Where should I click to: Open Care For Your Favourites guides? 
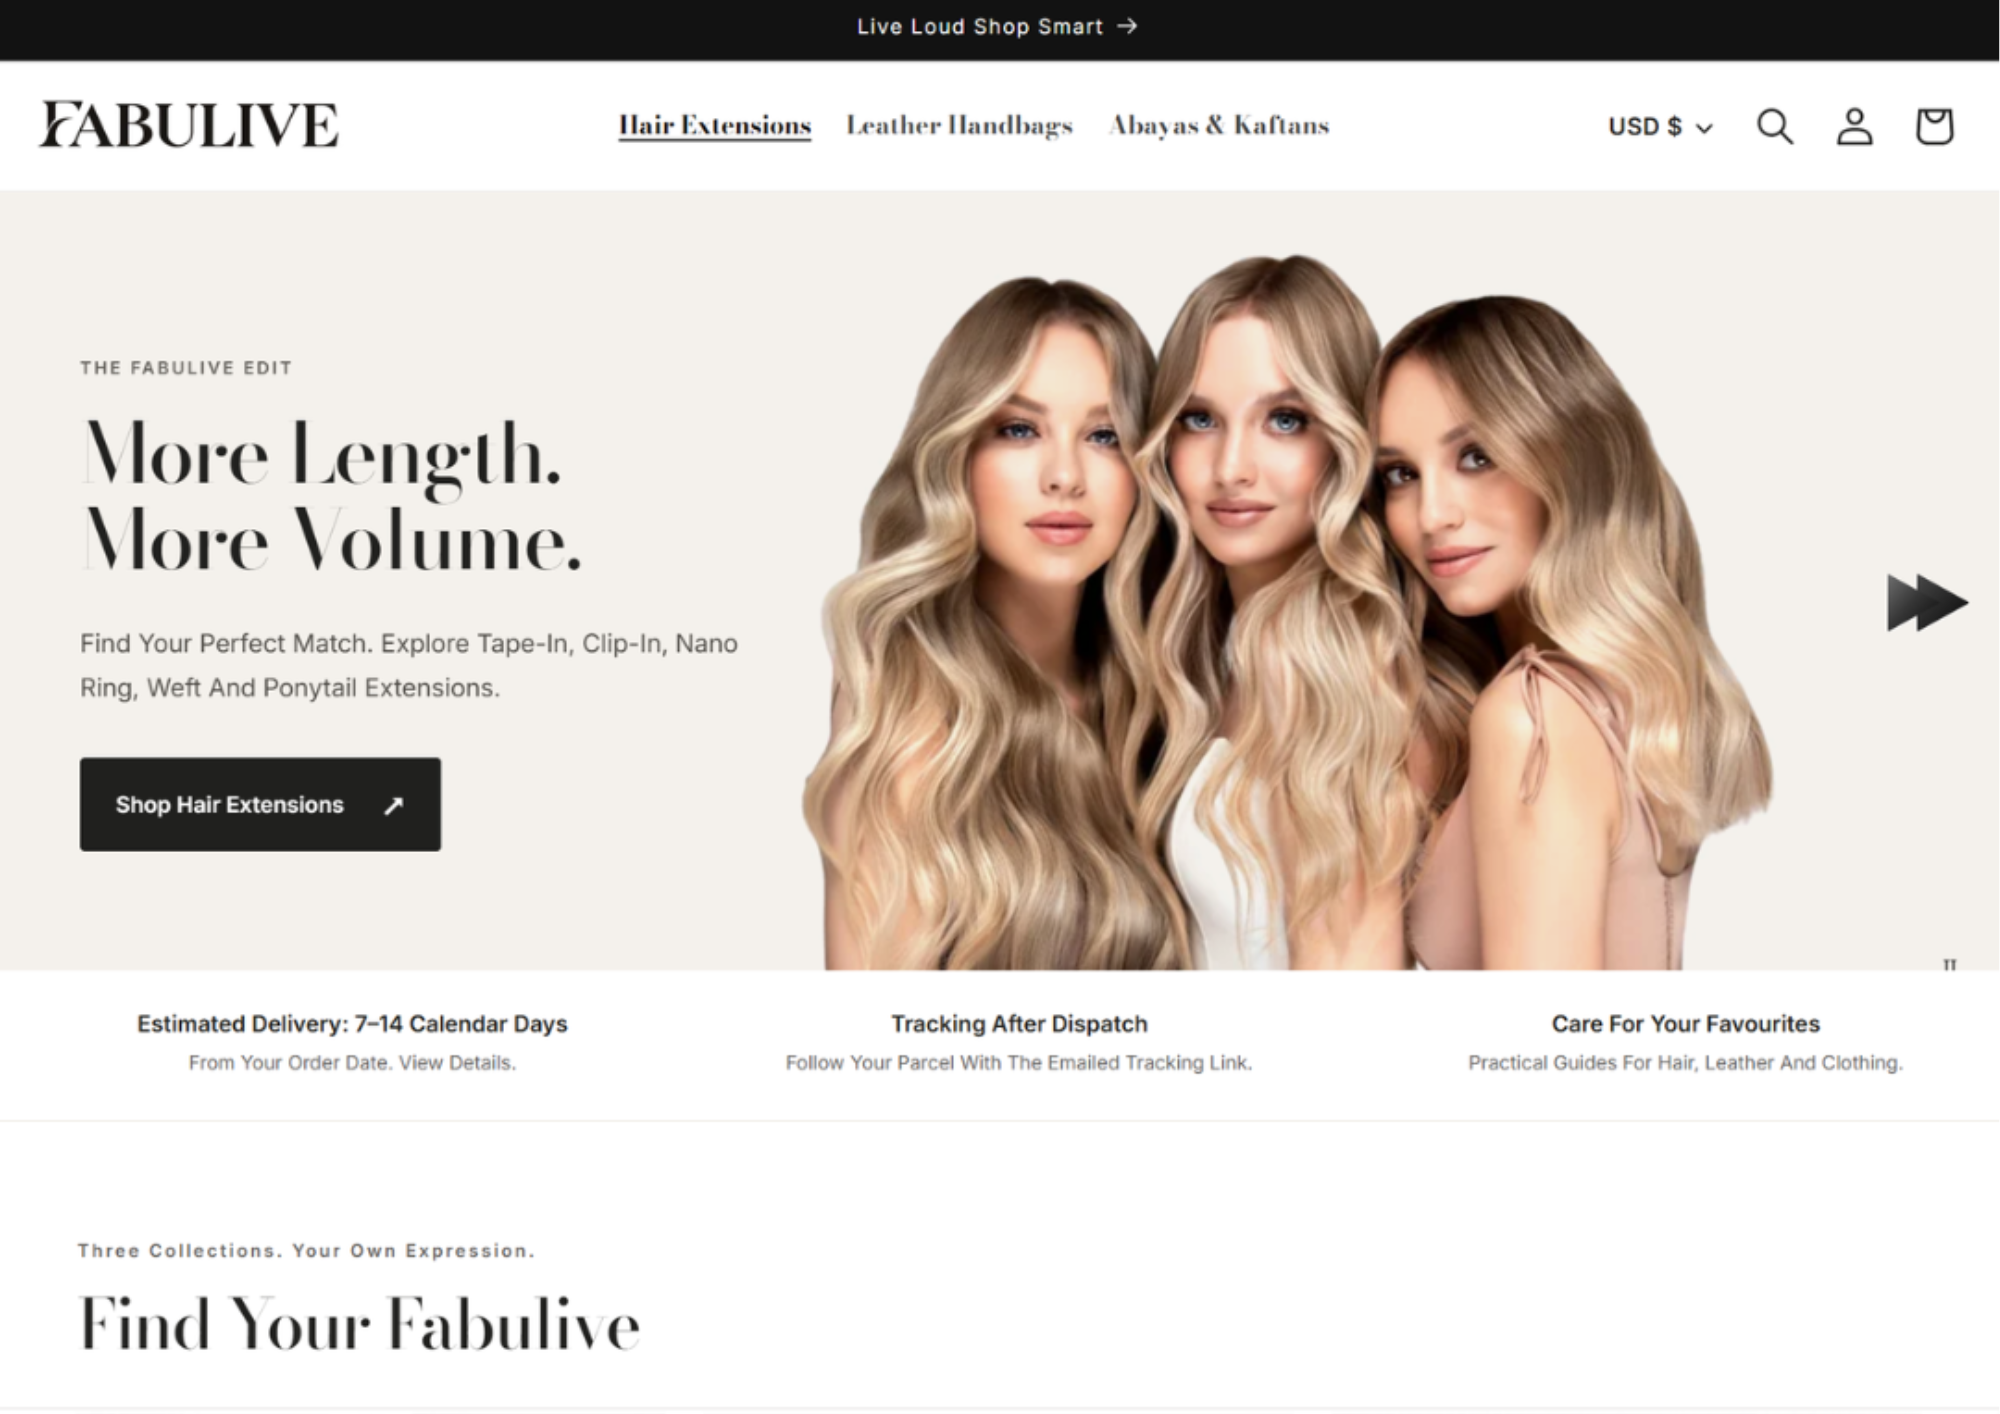tap(1685, 1024)
